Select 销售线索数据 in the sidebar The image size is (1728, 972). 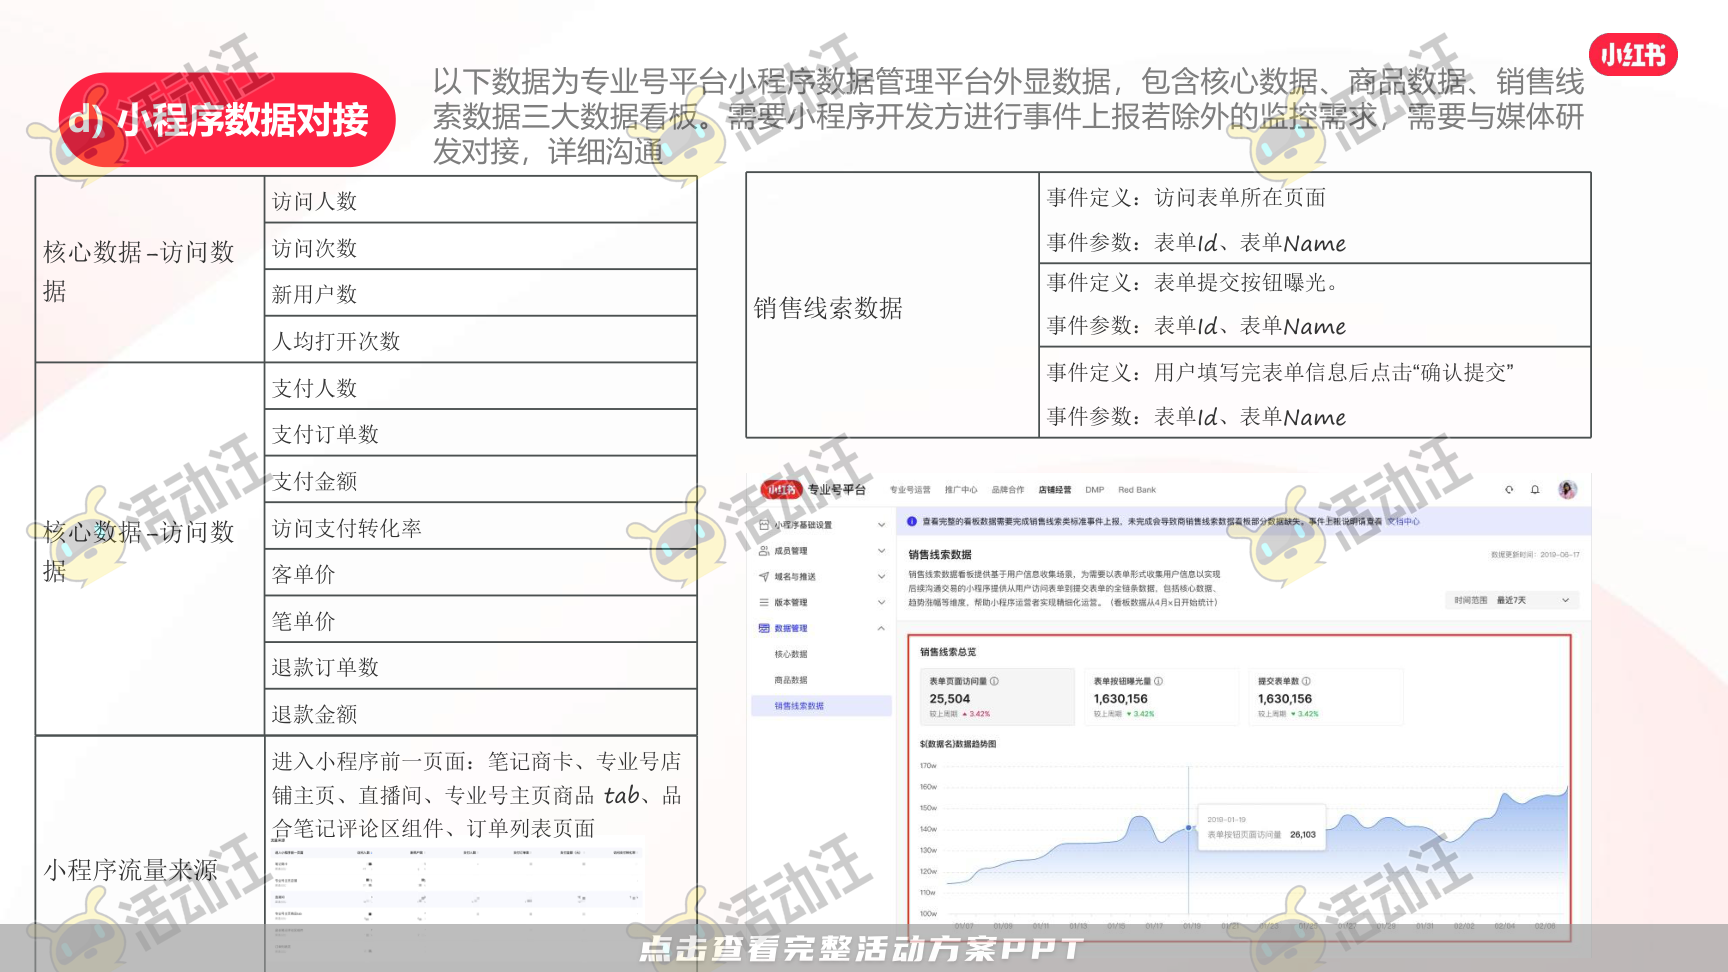(821, 706)
